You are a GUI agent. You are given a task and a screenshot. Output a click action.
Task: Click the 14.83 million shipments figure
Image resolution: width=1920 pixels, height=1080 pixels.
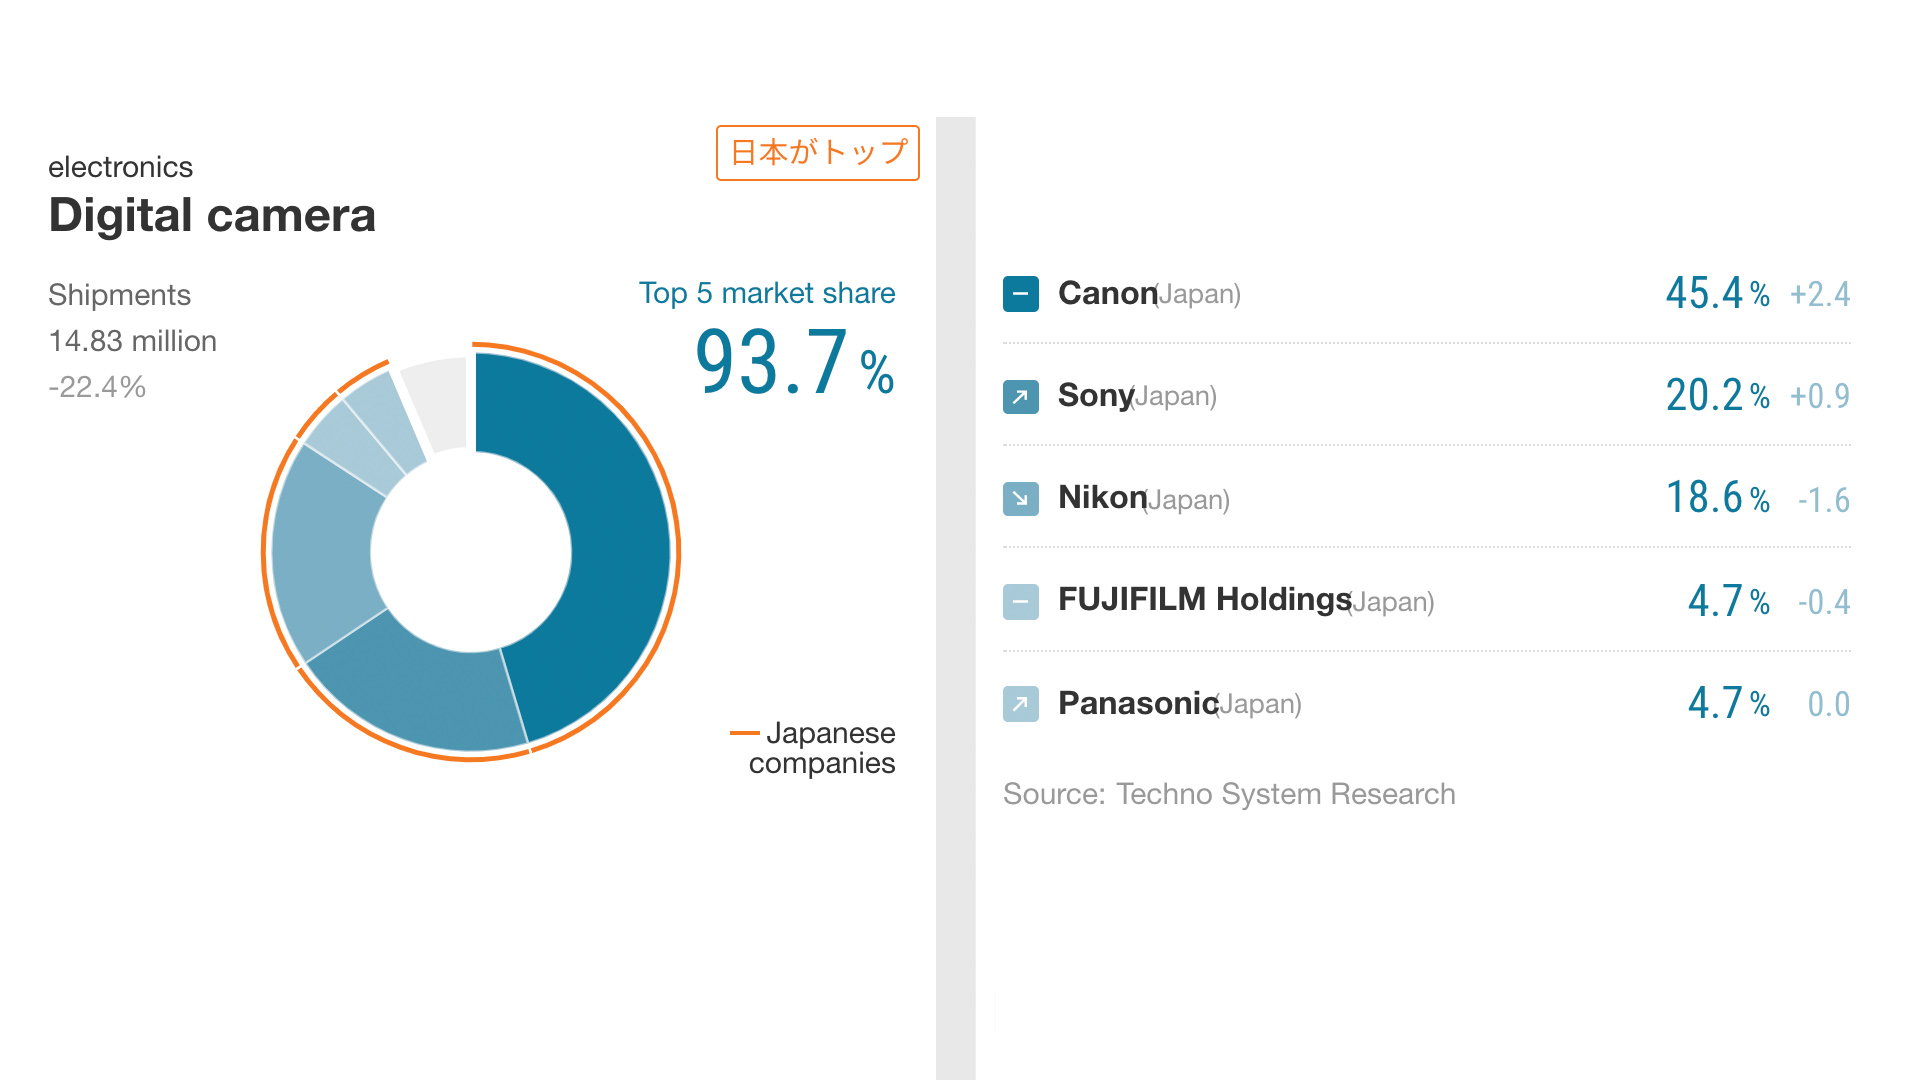coord(133,341)
